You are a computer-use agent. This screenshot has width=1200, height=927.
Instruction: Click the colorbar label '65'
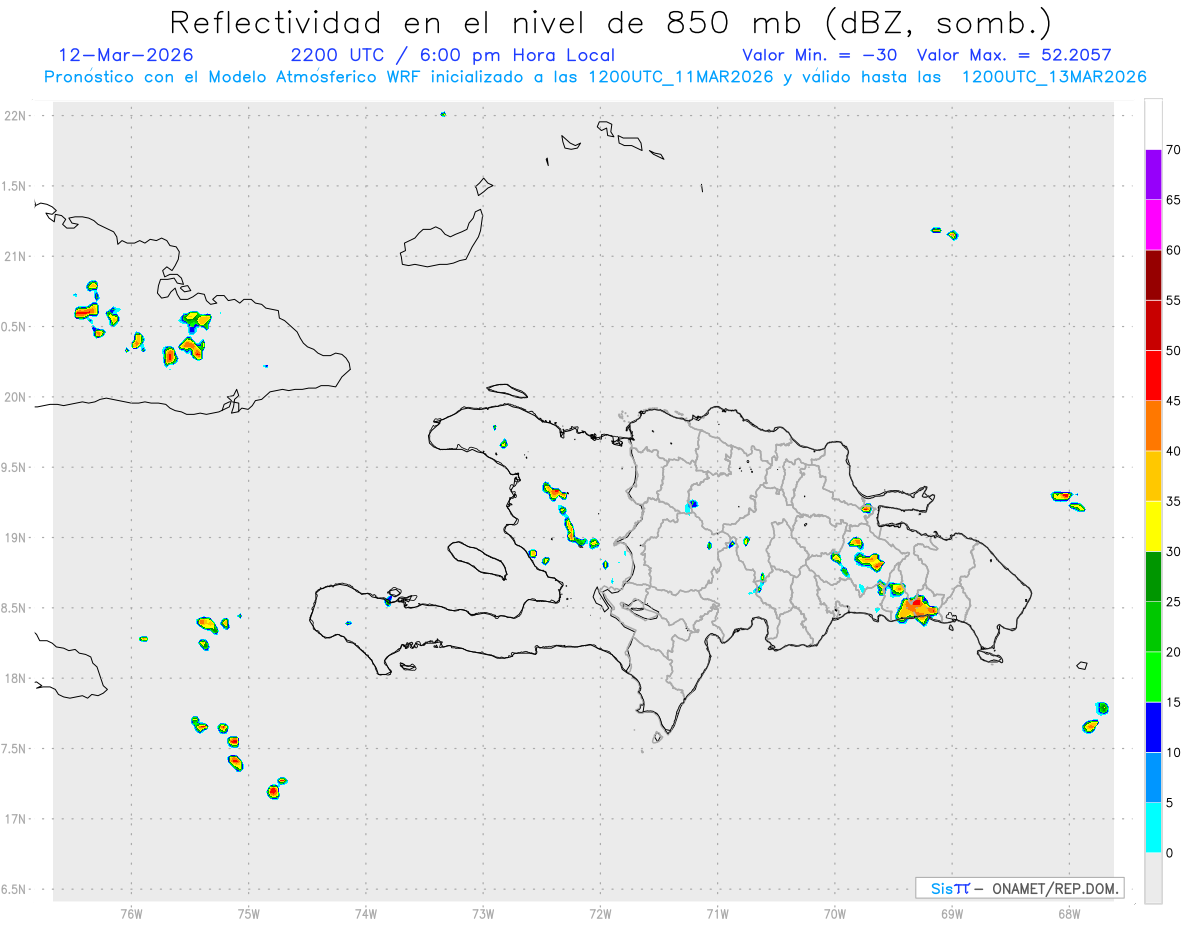tap(1173, 200)
